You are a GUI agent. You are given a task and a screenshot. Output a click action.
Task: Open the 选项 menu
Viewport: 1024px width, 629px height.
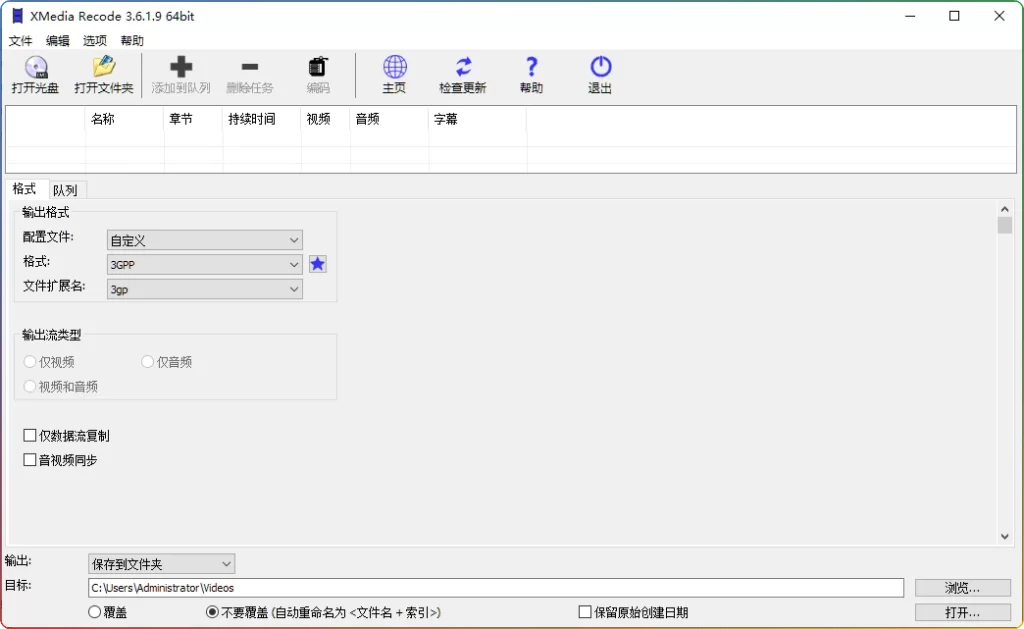(95, 41)
